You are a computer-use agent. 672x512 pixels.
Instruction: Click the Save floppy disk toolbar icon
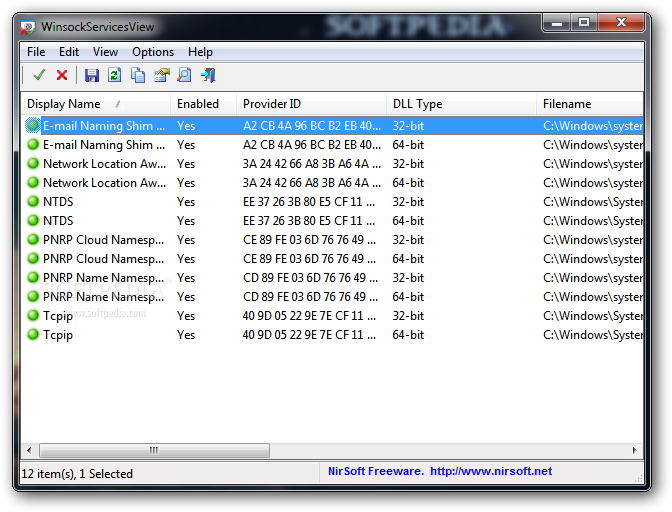92,75
